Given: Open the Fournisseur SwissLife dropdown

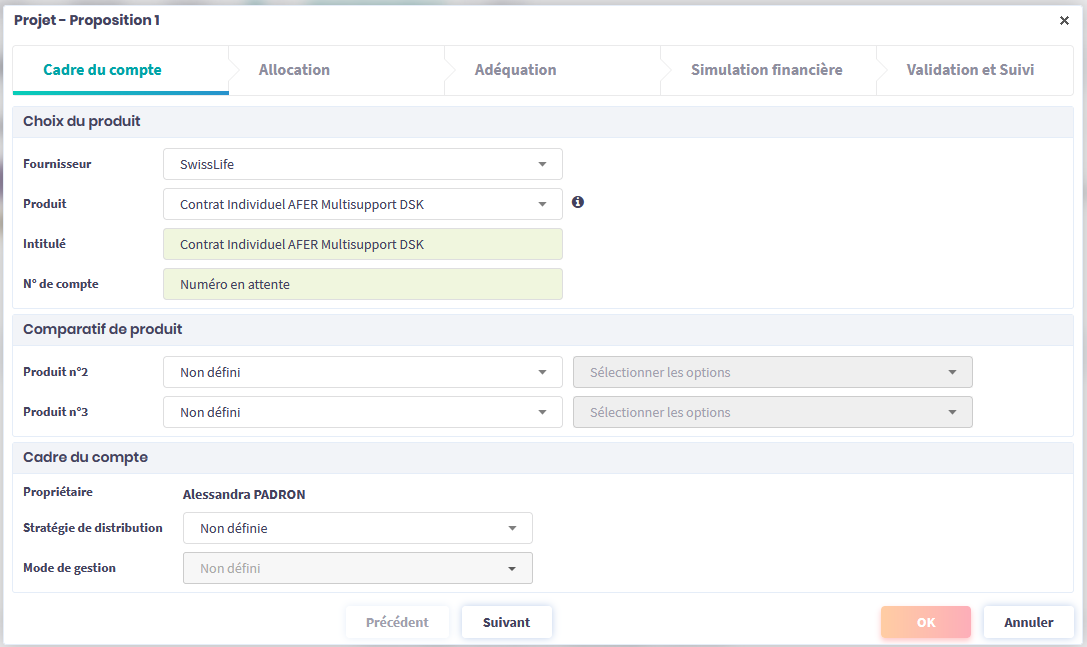Looking at the screenshot, I should 362,164.
